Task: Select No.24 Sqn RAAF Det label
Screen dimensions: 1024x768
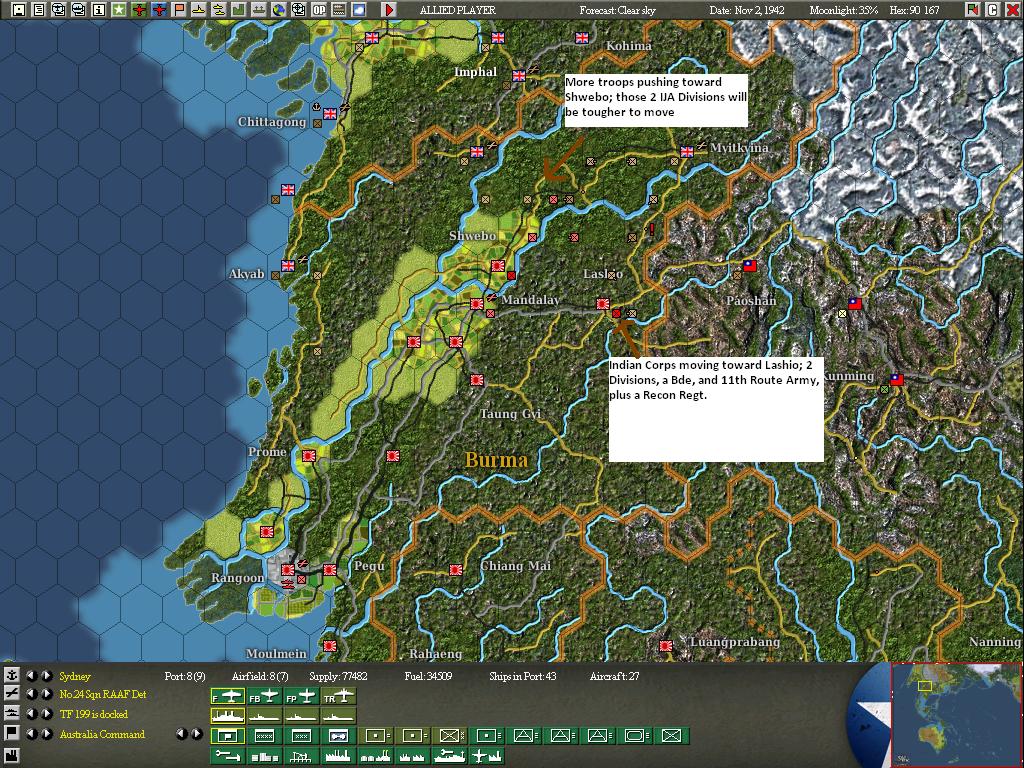Action: (103, 695)
